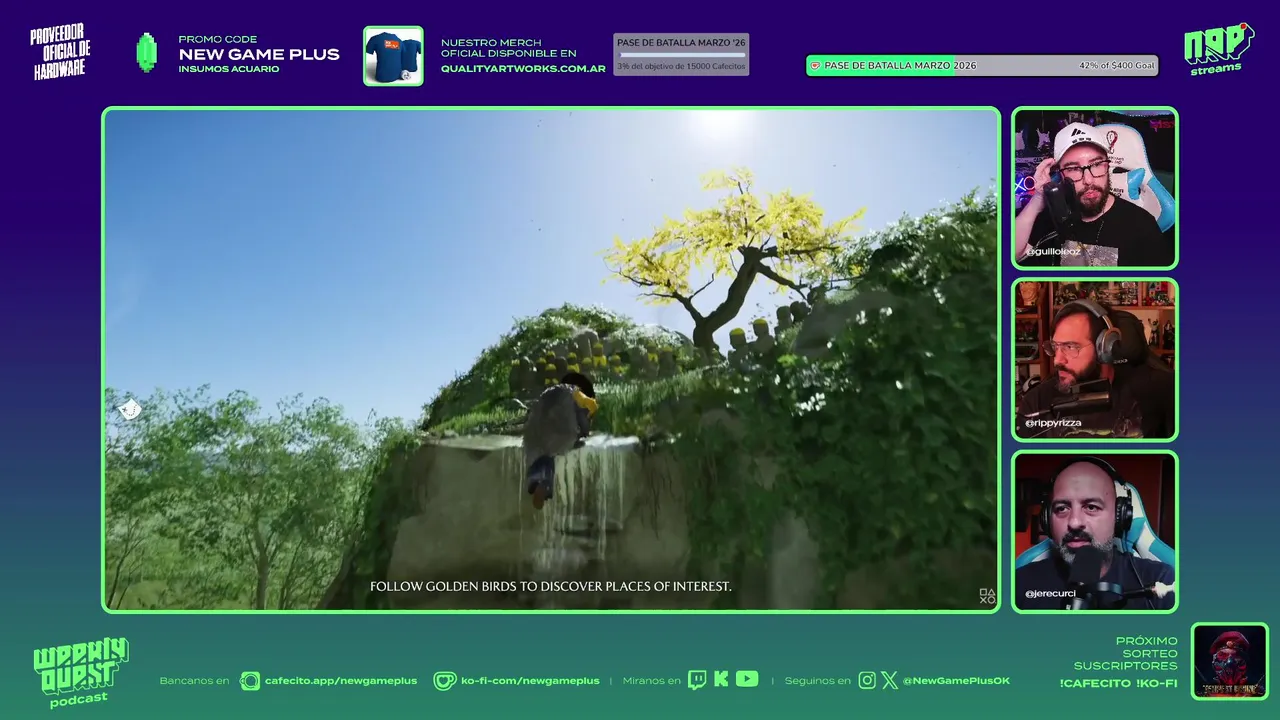
Task: Open the blue T-shirt merch thumbnail
Action: click(393, 56)
